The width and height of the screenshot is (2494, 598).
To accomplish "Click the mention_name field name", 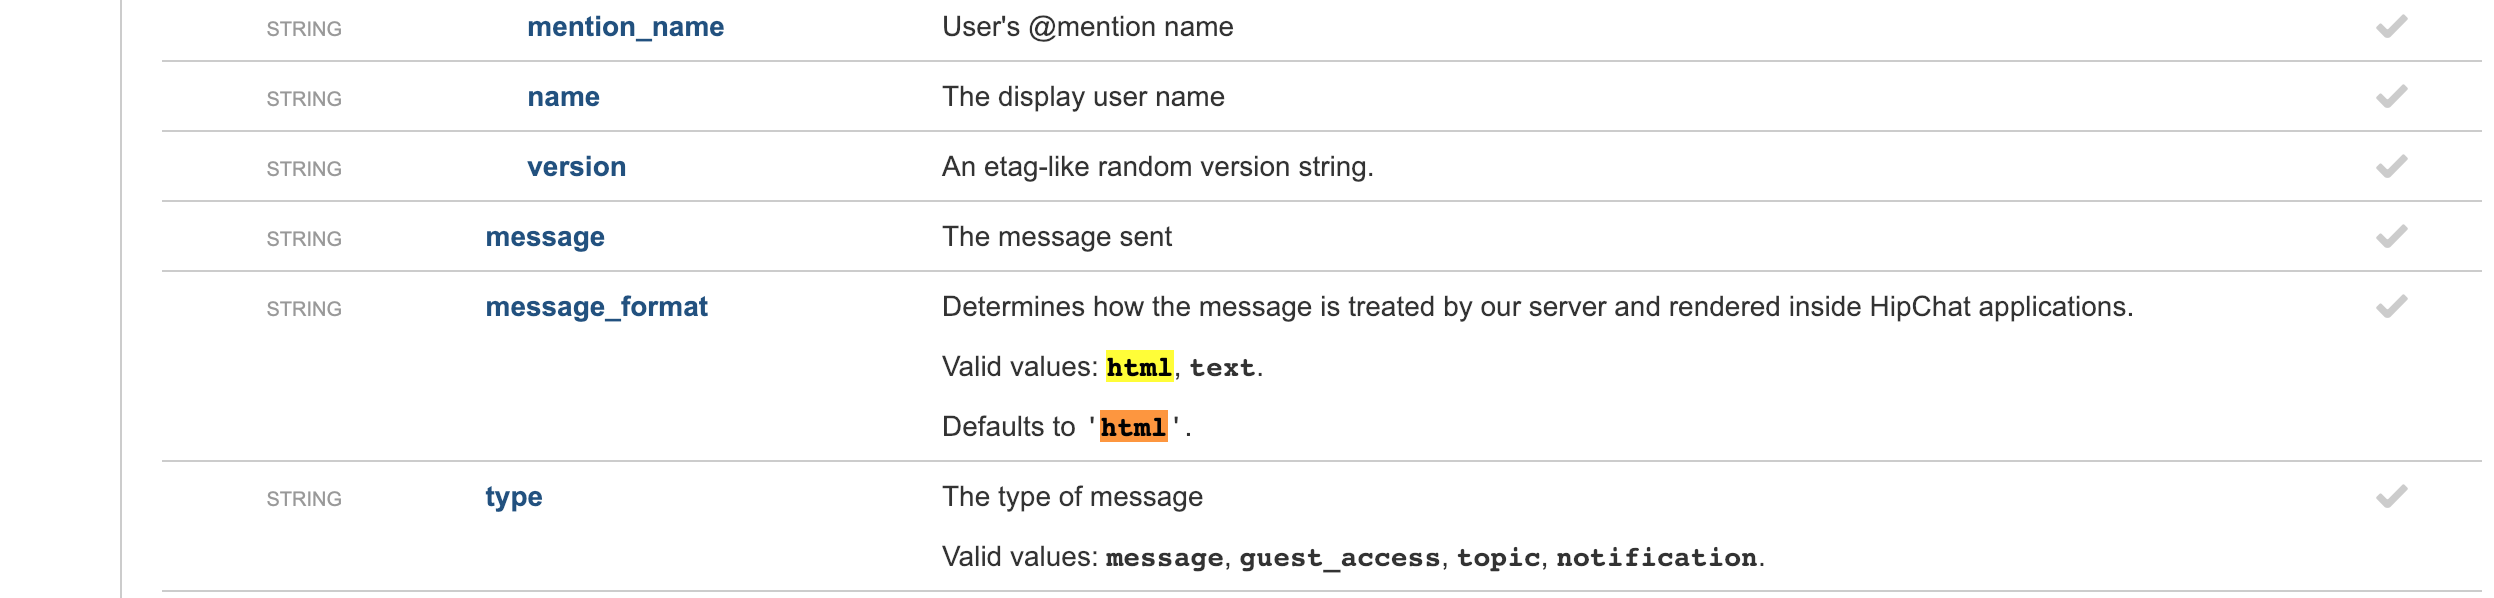I will [x=625, y=27].
